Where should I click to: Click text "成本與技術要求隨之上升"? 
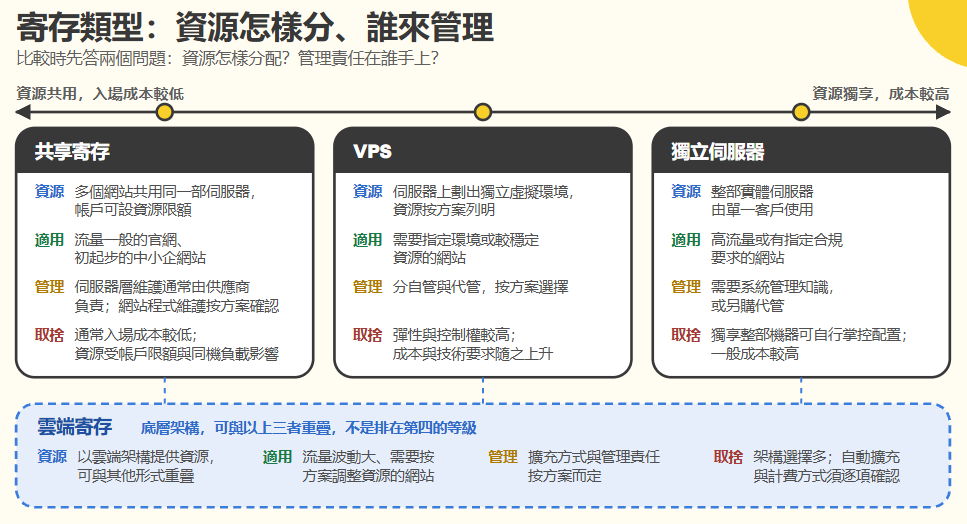click(473, 354)
